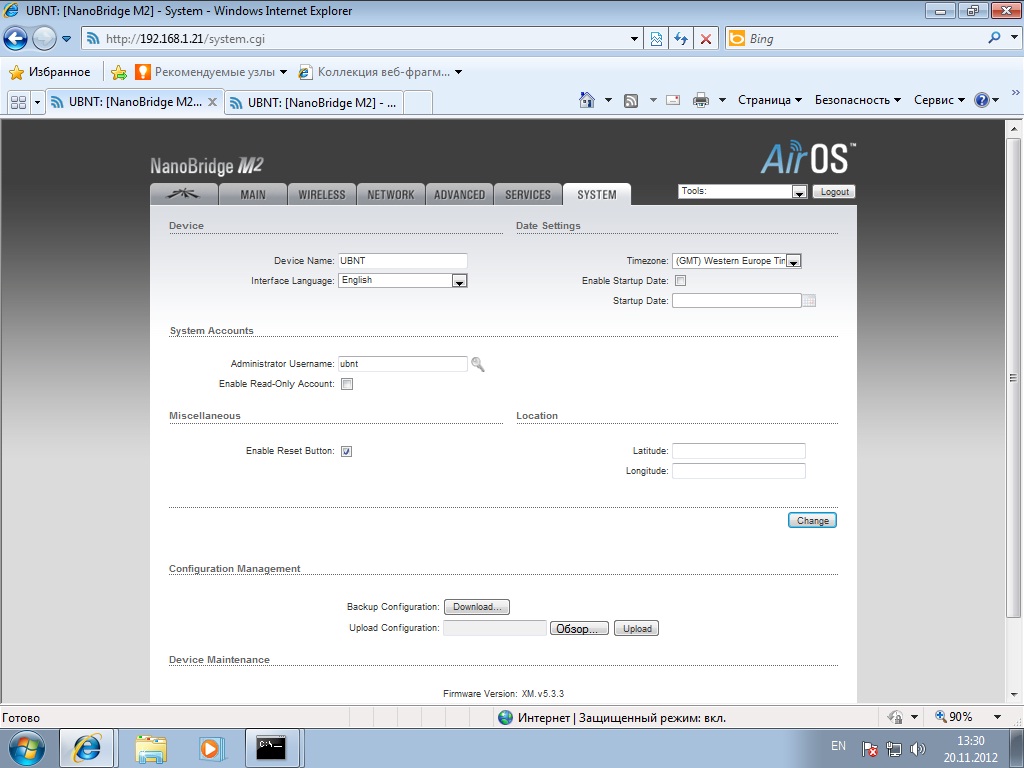
Task: Open the search provider dropdown arrow
Action: pyautogui.click(x=1014, y=38)
